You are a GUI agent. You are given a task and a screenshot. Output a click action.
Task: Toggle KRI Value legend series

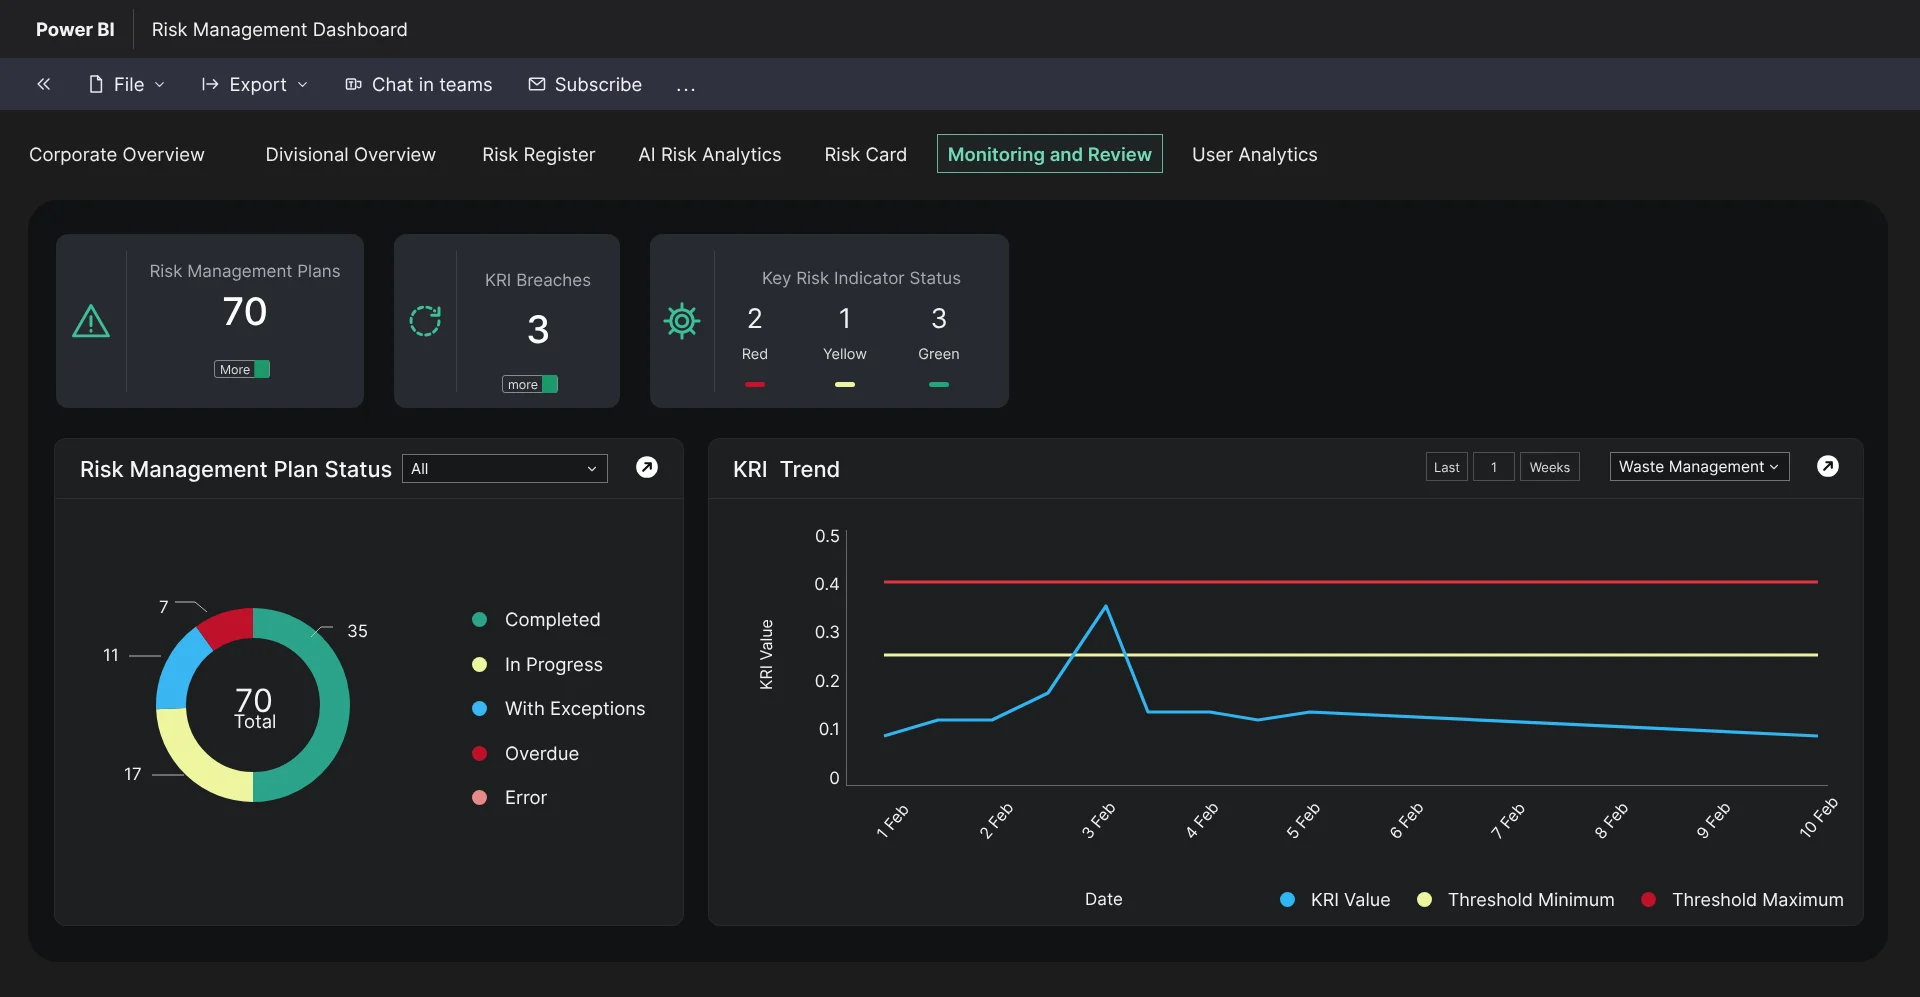(x=1335, y=899)
